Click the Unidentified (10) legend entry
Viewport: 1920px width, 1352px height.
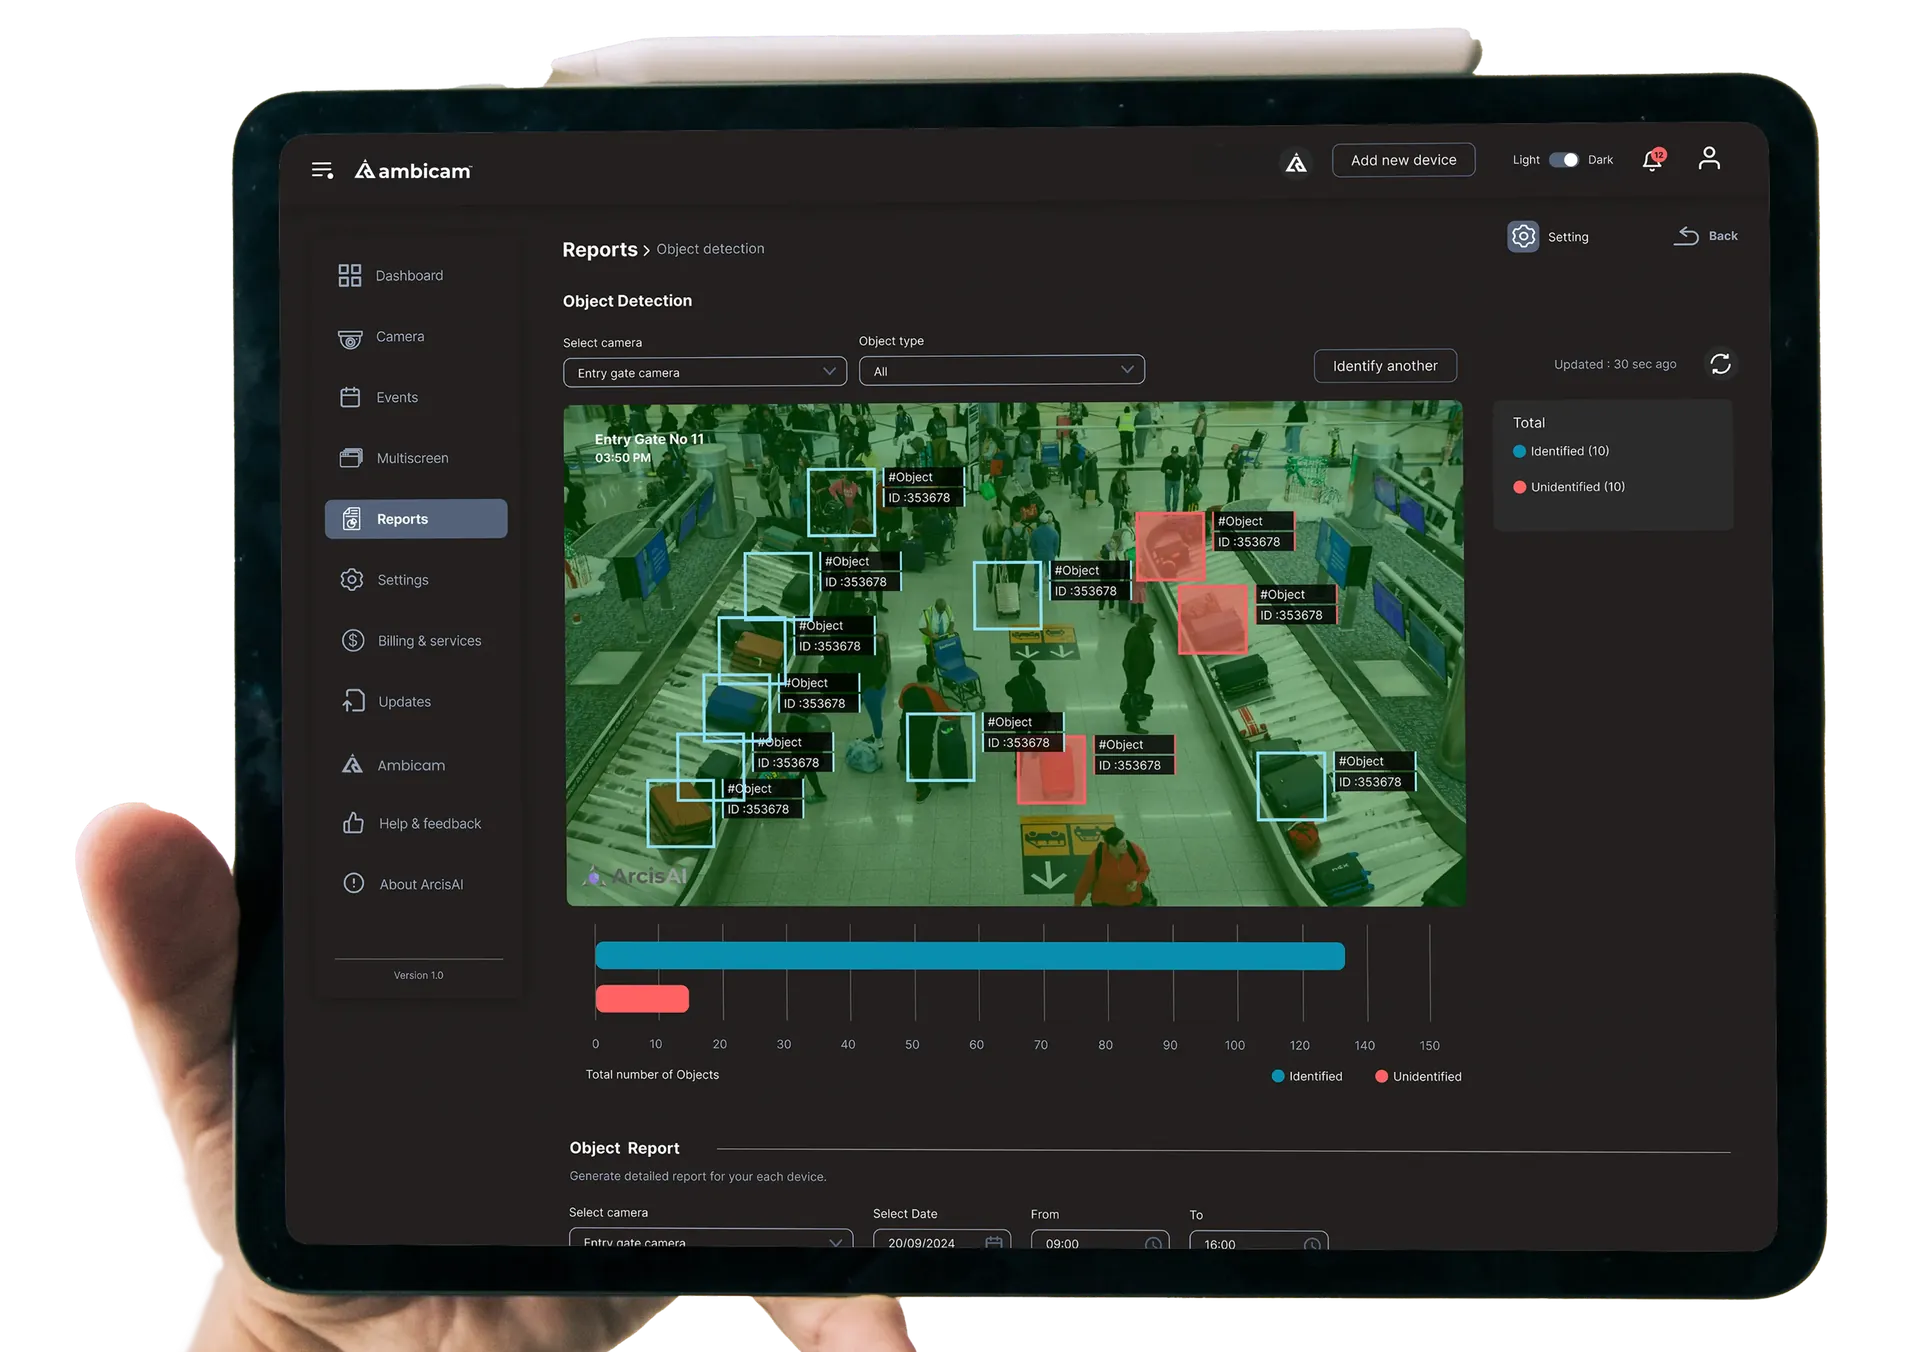pos(1569,487)
